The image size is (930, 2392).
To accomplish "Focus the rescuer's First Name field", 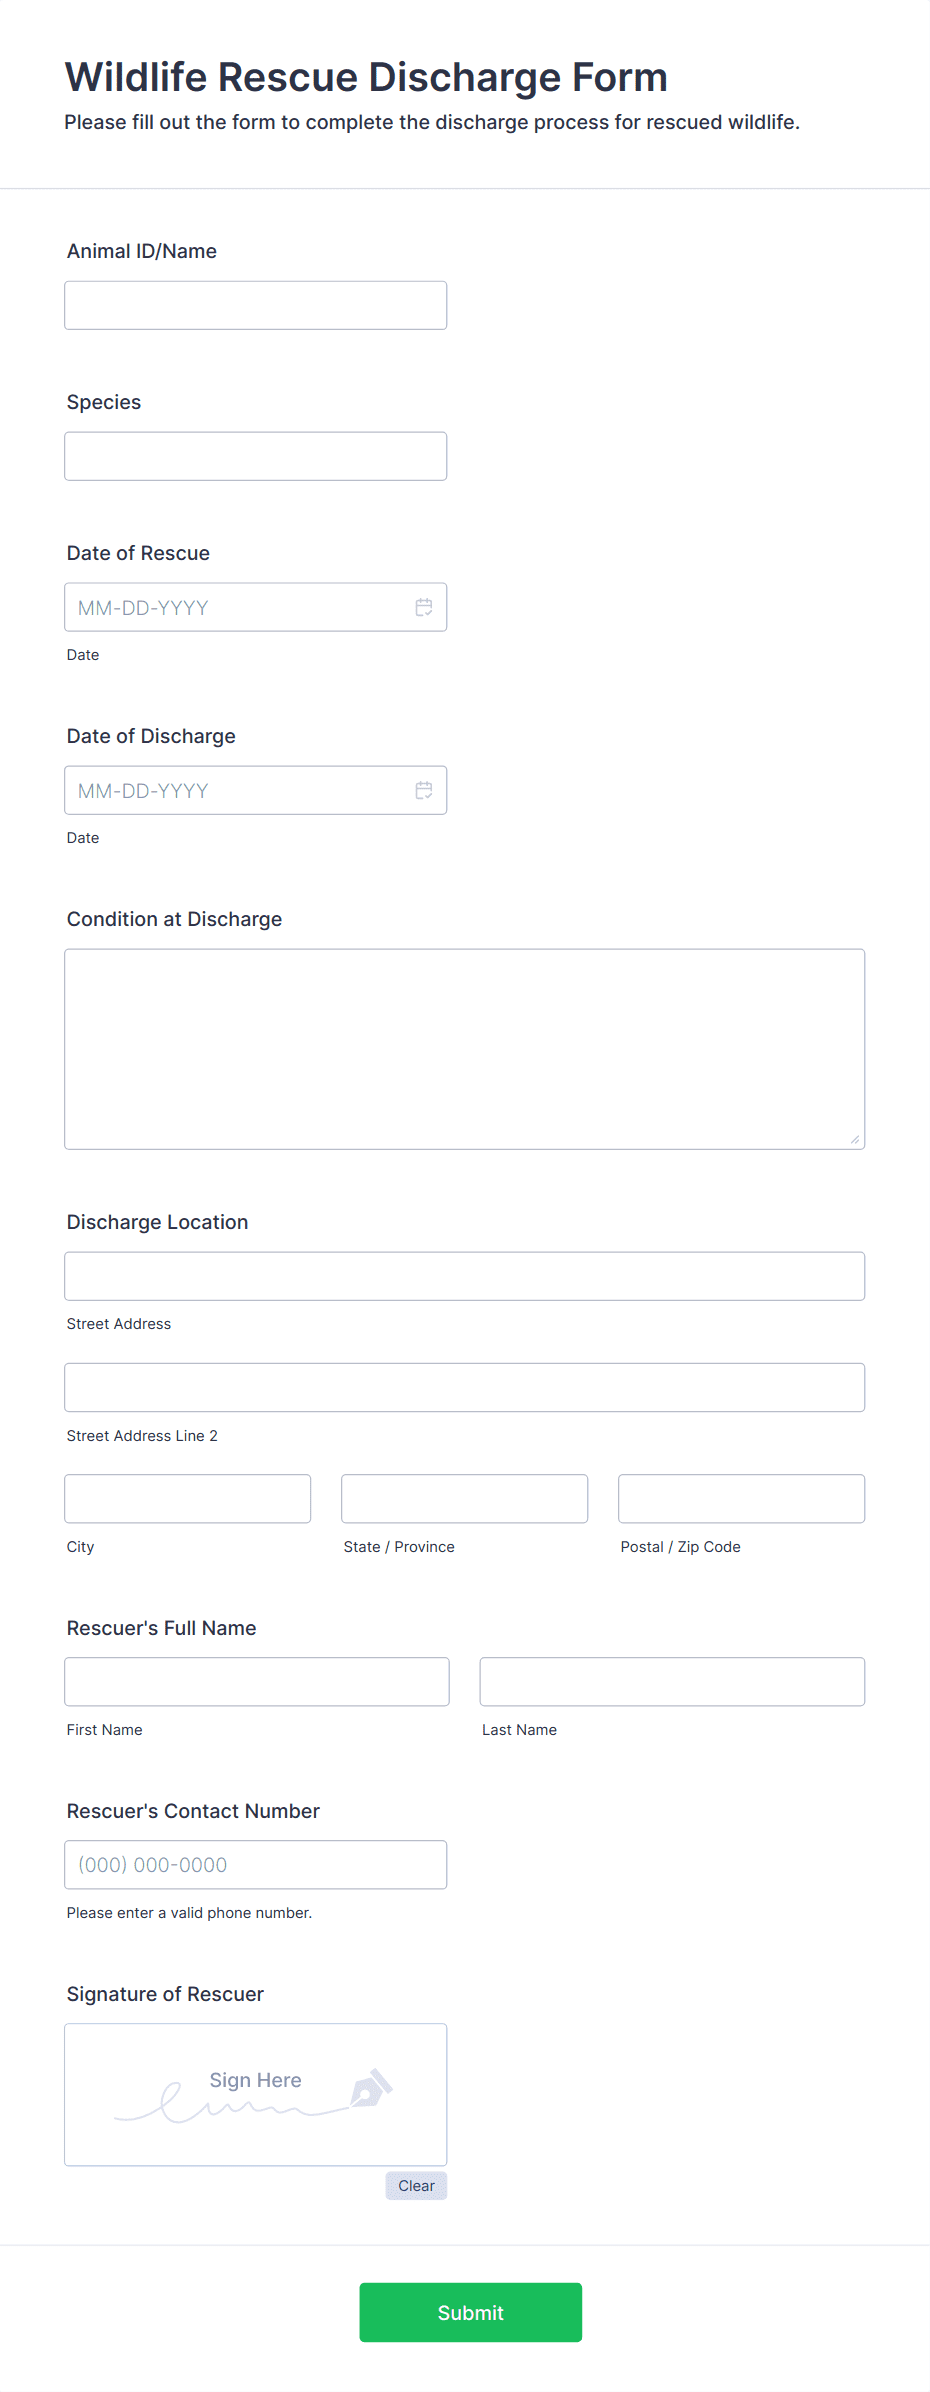I will [257, 1681].
